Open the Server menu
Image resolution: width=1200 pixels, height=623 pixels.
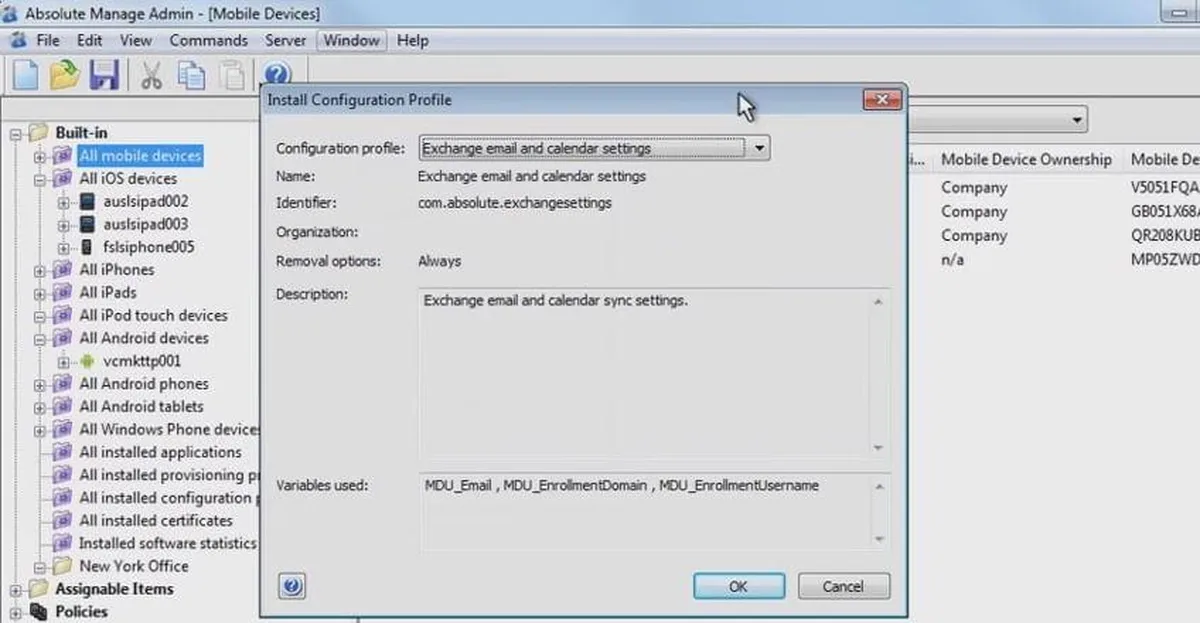coord(286,41)
